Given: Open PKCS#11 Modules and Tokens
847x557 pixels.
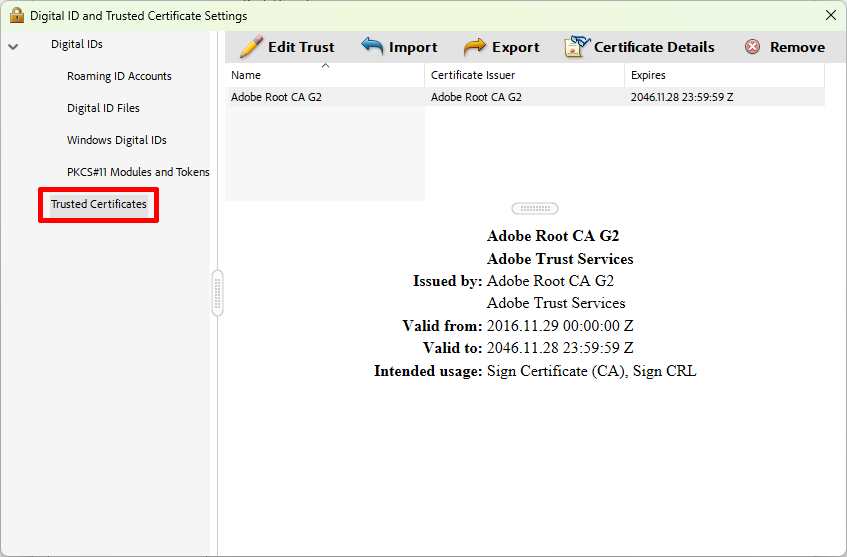Looking at the screenshot, I should 138,172.
